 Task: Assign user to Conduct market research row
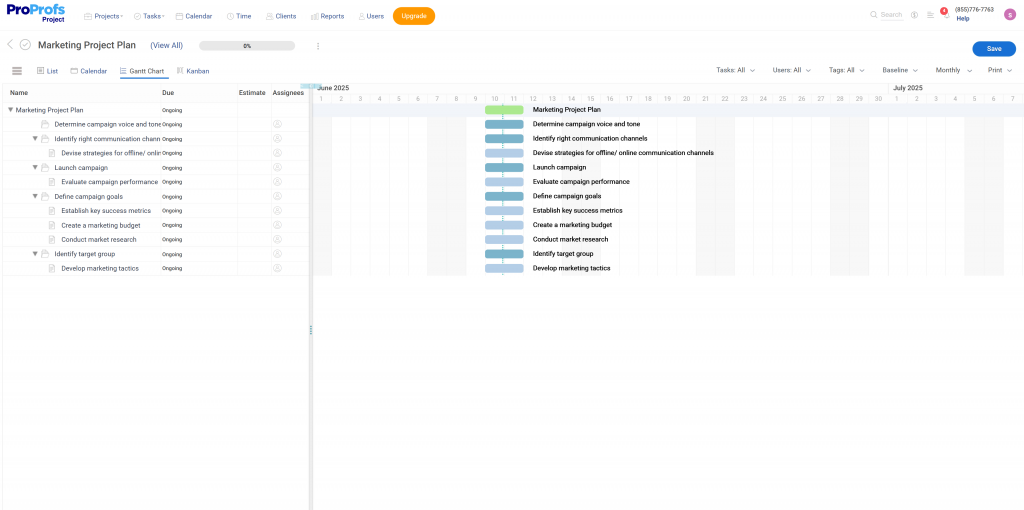pos(278,239)
